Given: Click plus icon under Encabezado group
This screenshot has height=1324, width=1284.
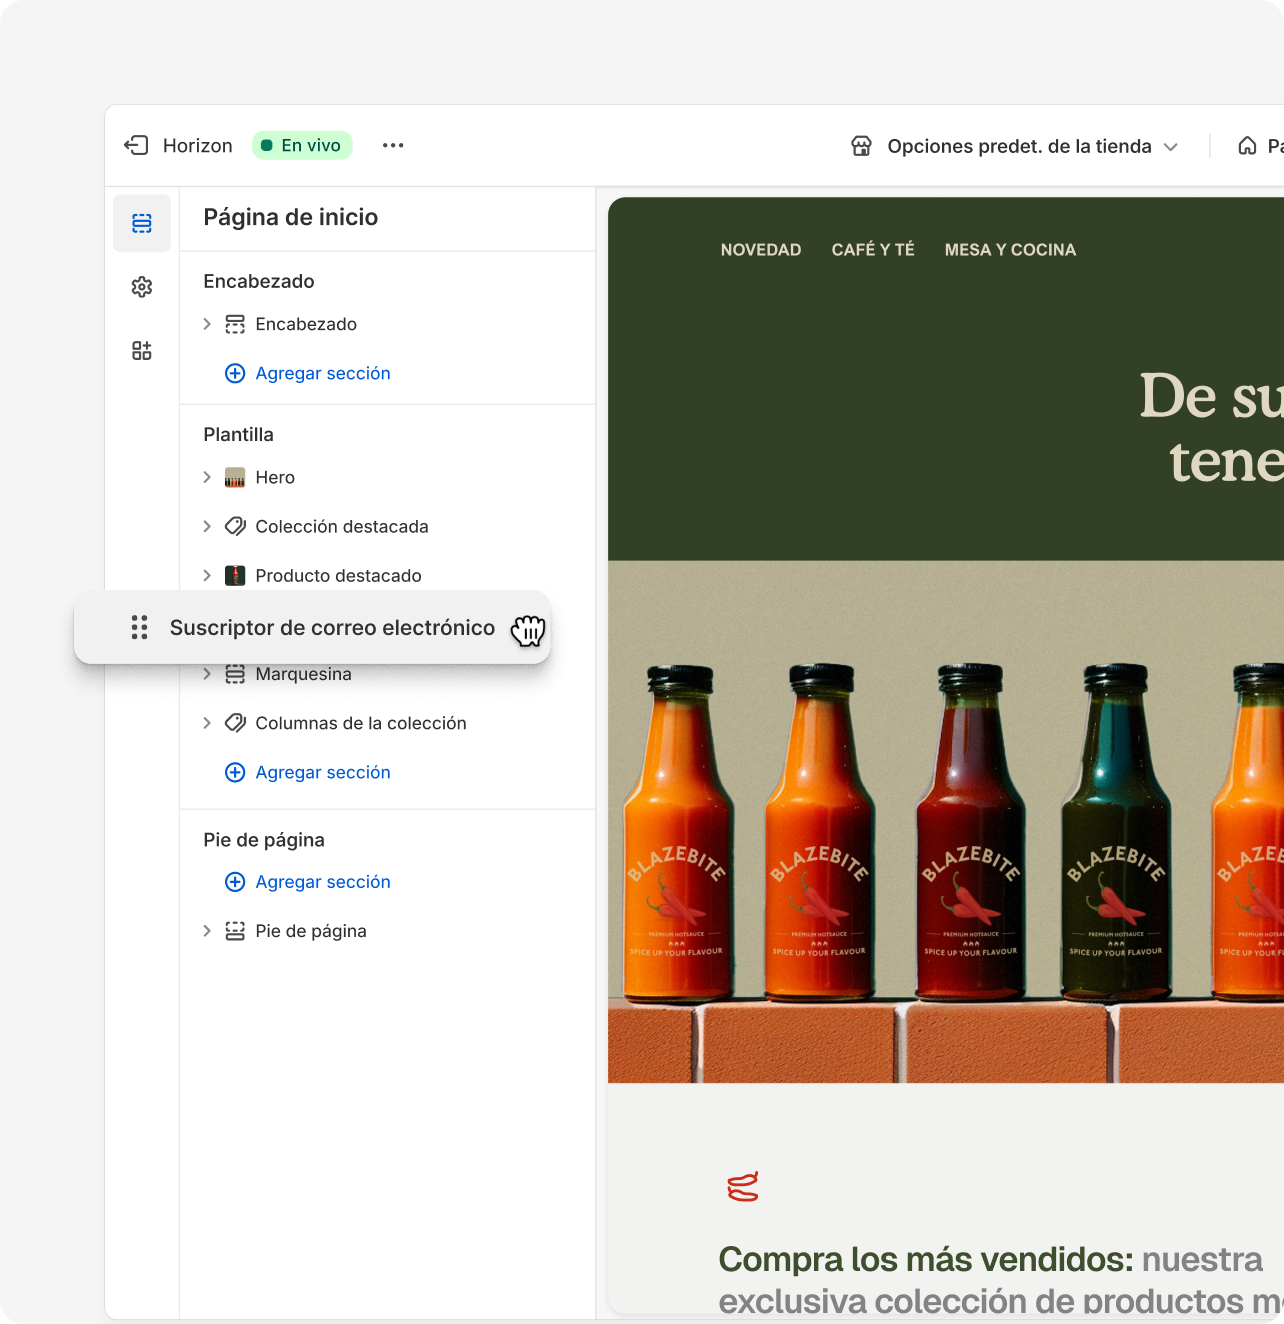Looking at the screenshot, I should pos(235,373).
